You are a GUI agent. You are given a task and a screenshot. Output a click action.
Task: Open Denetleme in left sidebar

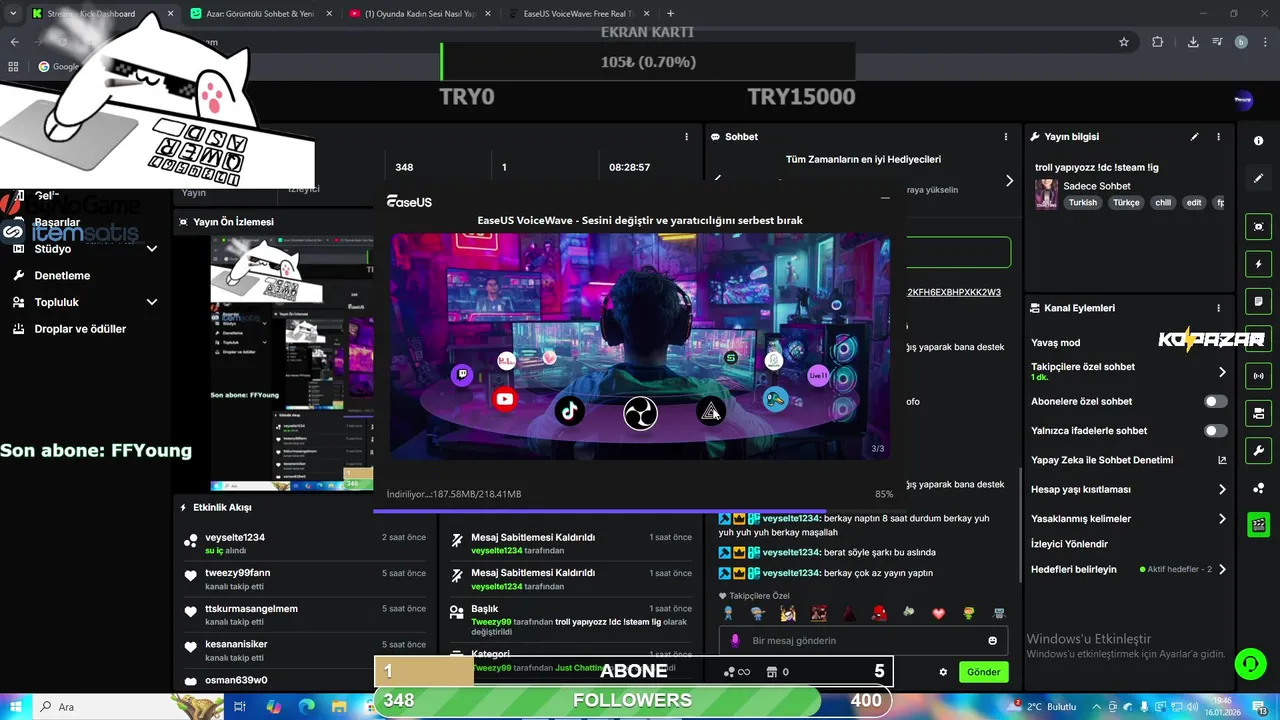tap(62, 276)
